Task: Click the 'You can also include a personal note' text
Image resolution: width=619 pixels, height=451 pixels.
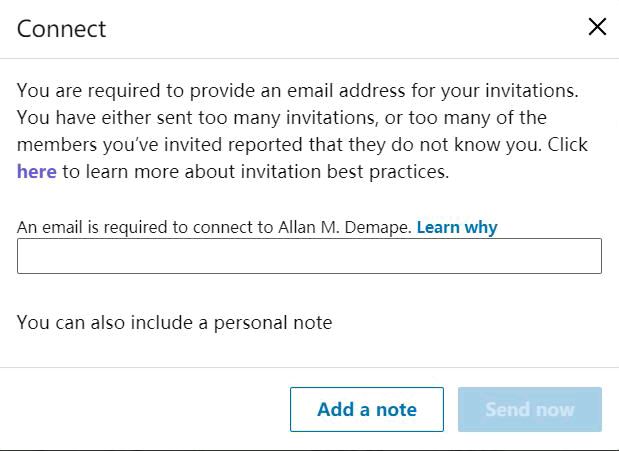Action: pos(174,322)
